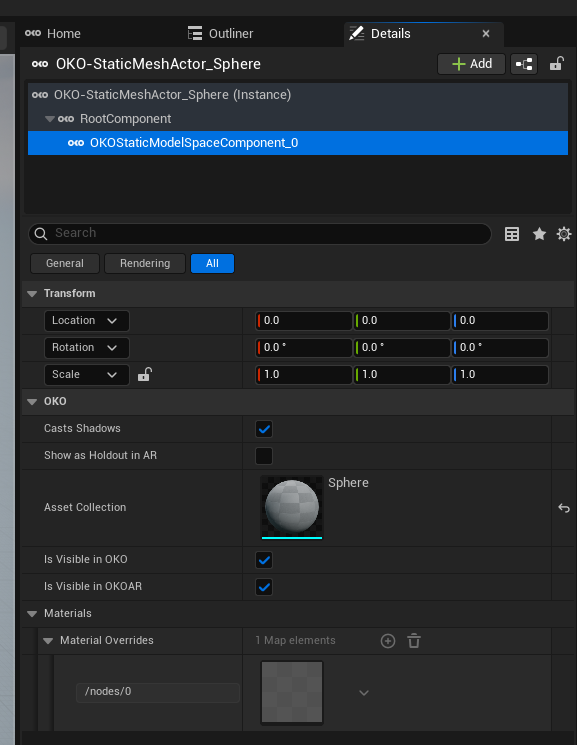Select OKOStaticModelSpaceComponent_0 row
This screenshot has height=745, width=577.
click(298, 143)
